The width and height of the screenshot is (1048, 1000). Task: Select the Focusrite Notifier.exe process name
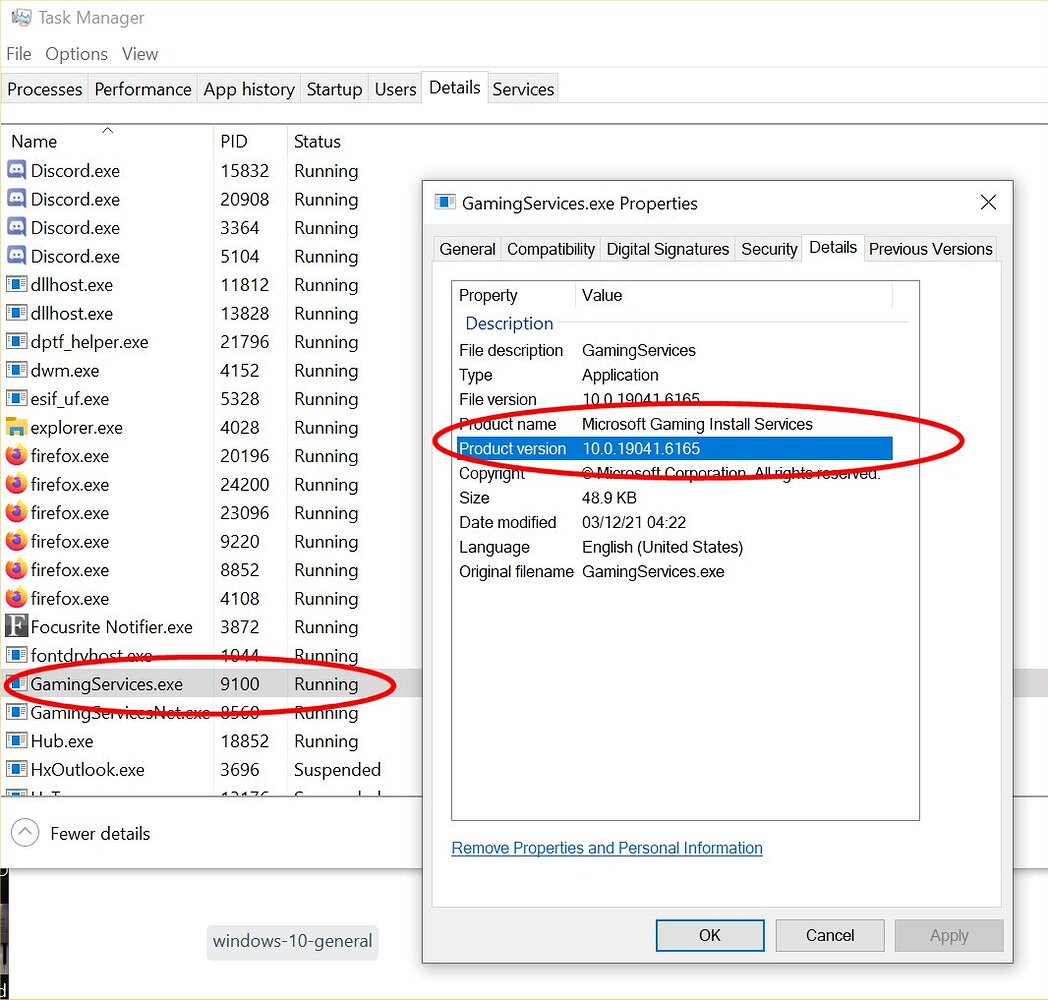[112, 627]
